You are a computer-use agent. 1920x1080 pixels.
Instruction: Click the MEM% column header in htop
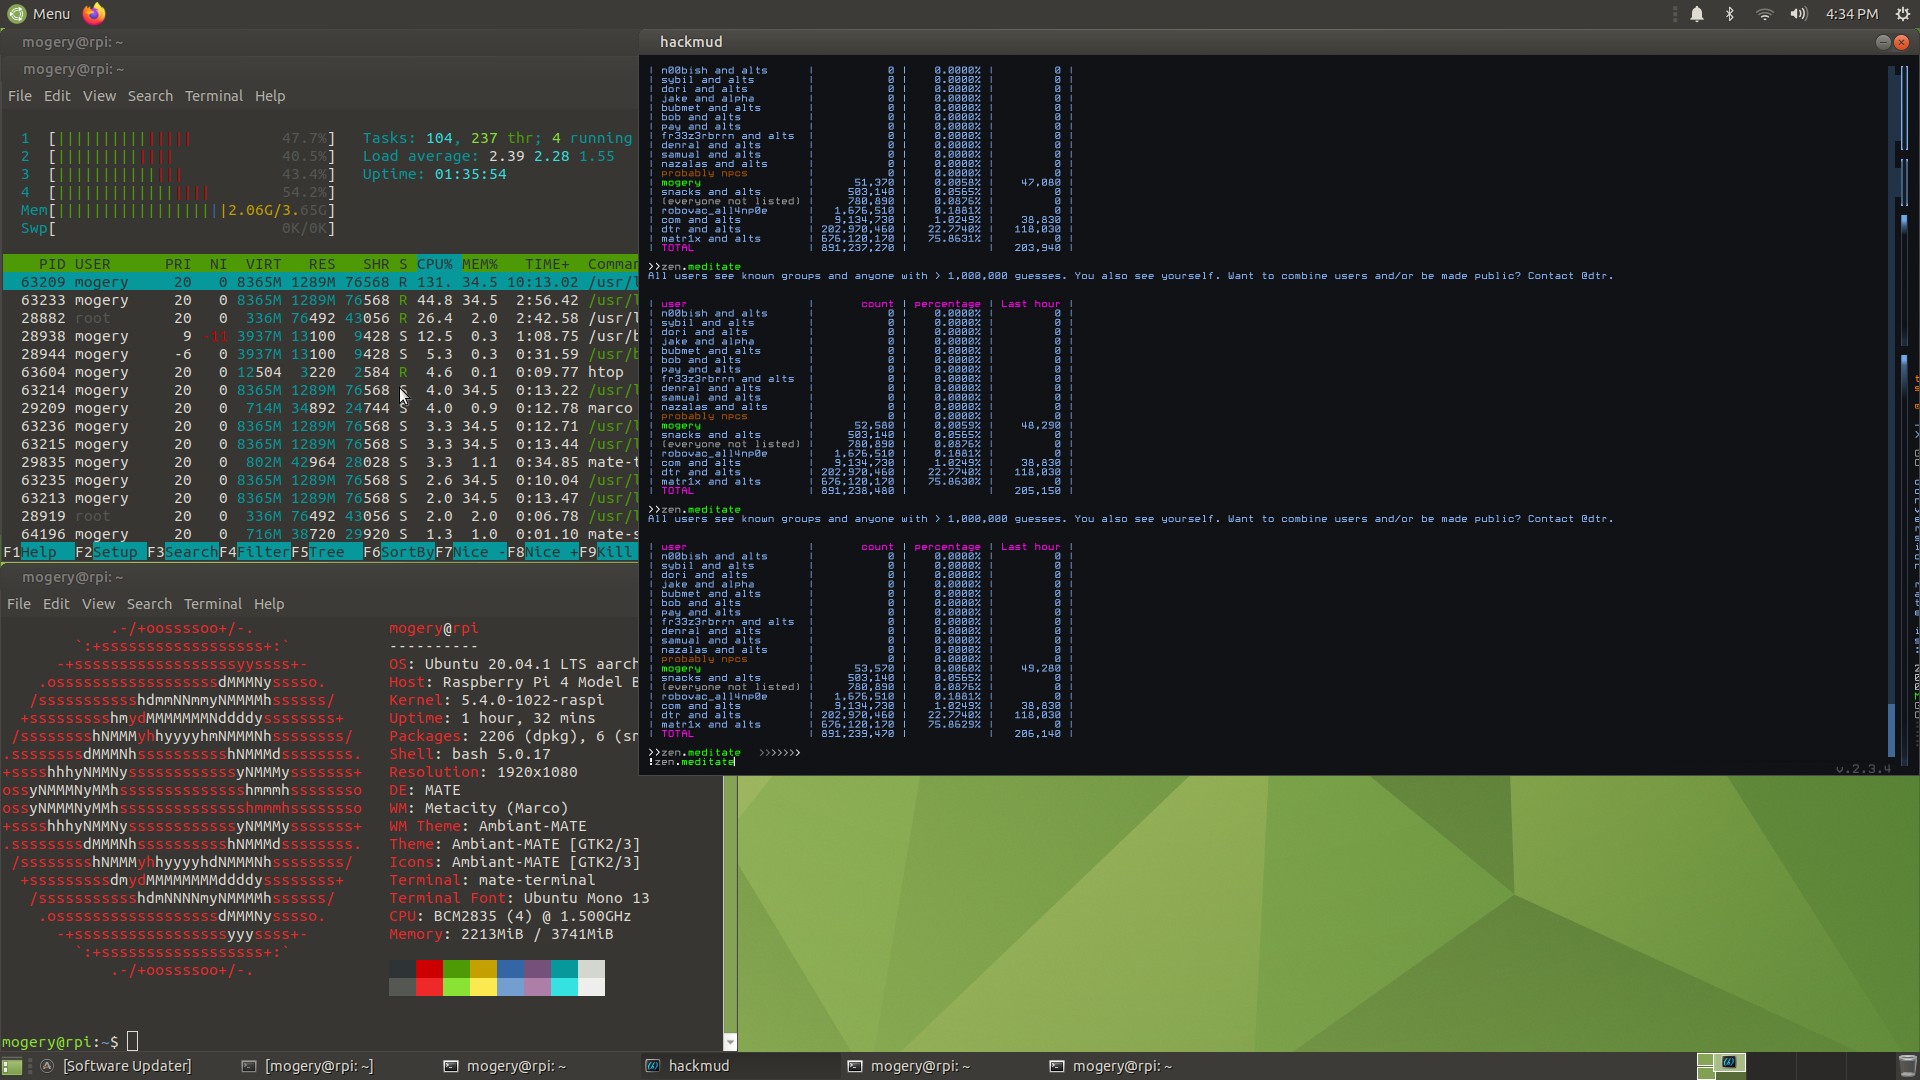pyautogui.click(x=480, y=264)
